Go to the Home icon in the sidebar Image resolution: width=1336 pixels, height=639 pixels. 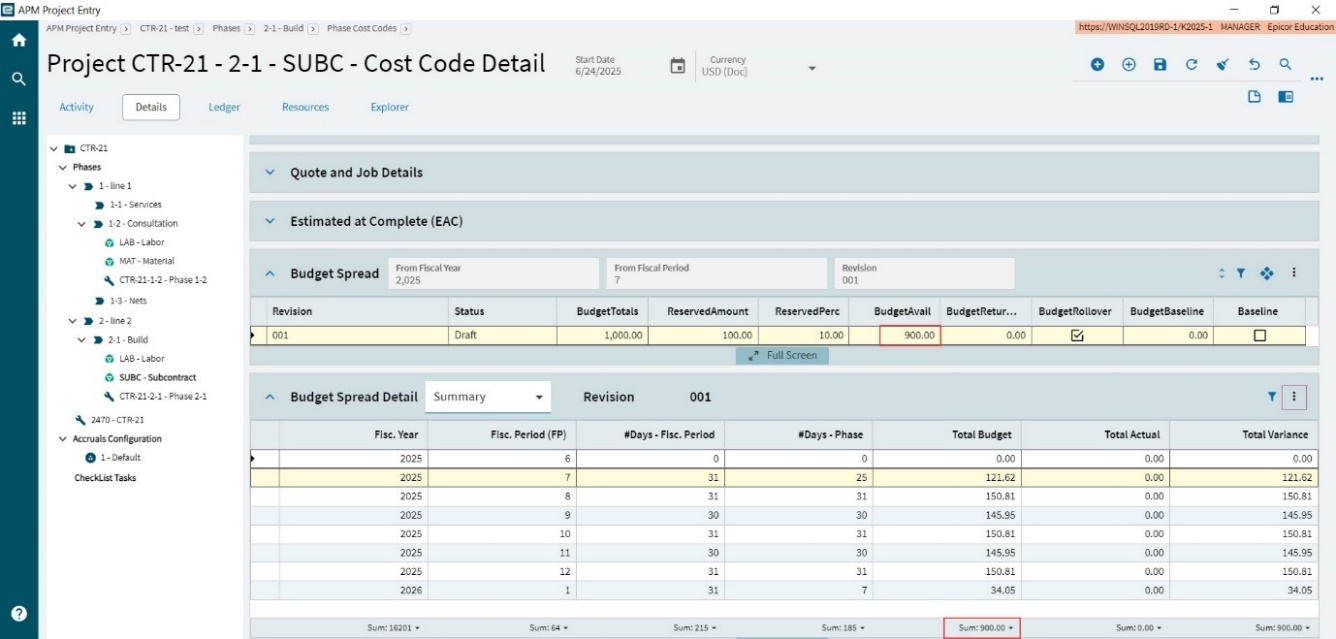[x=18, y=41]
